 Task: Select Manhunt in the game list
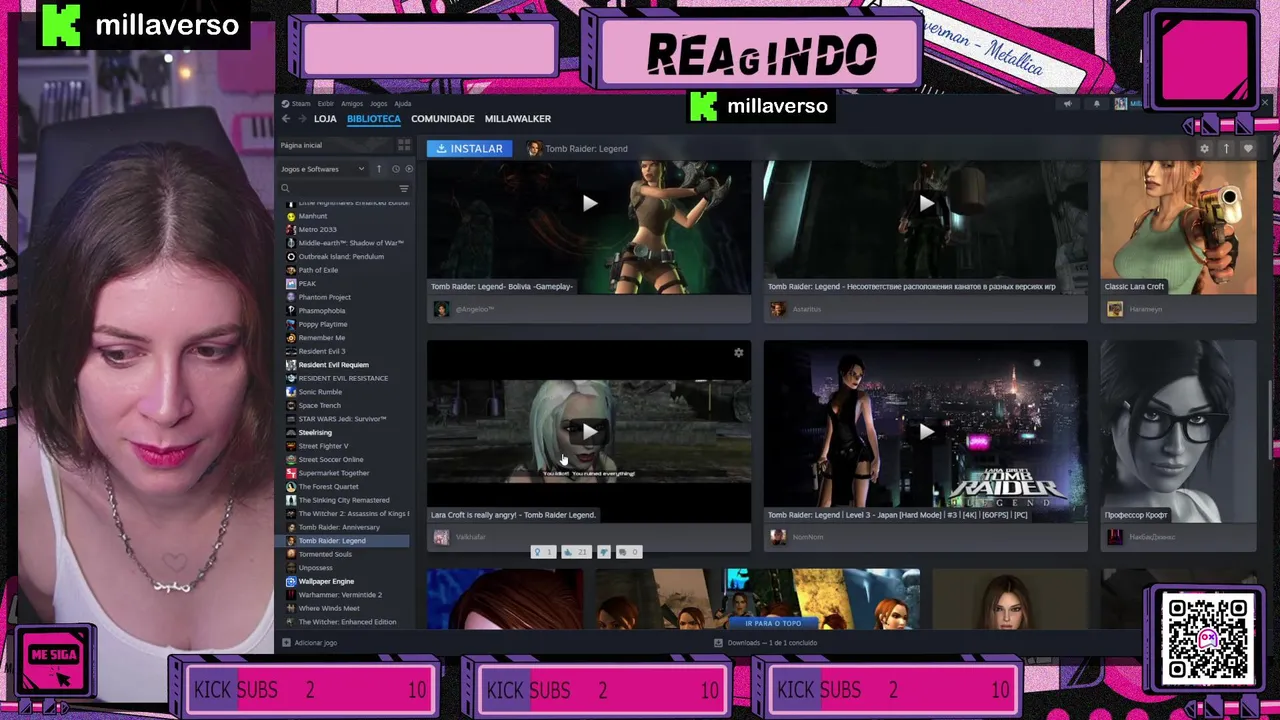[x=313, y=216]
